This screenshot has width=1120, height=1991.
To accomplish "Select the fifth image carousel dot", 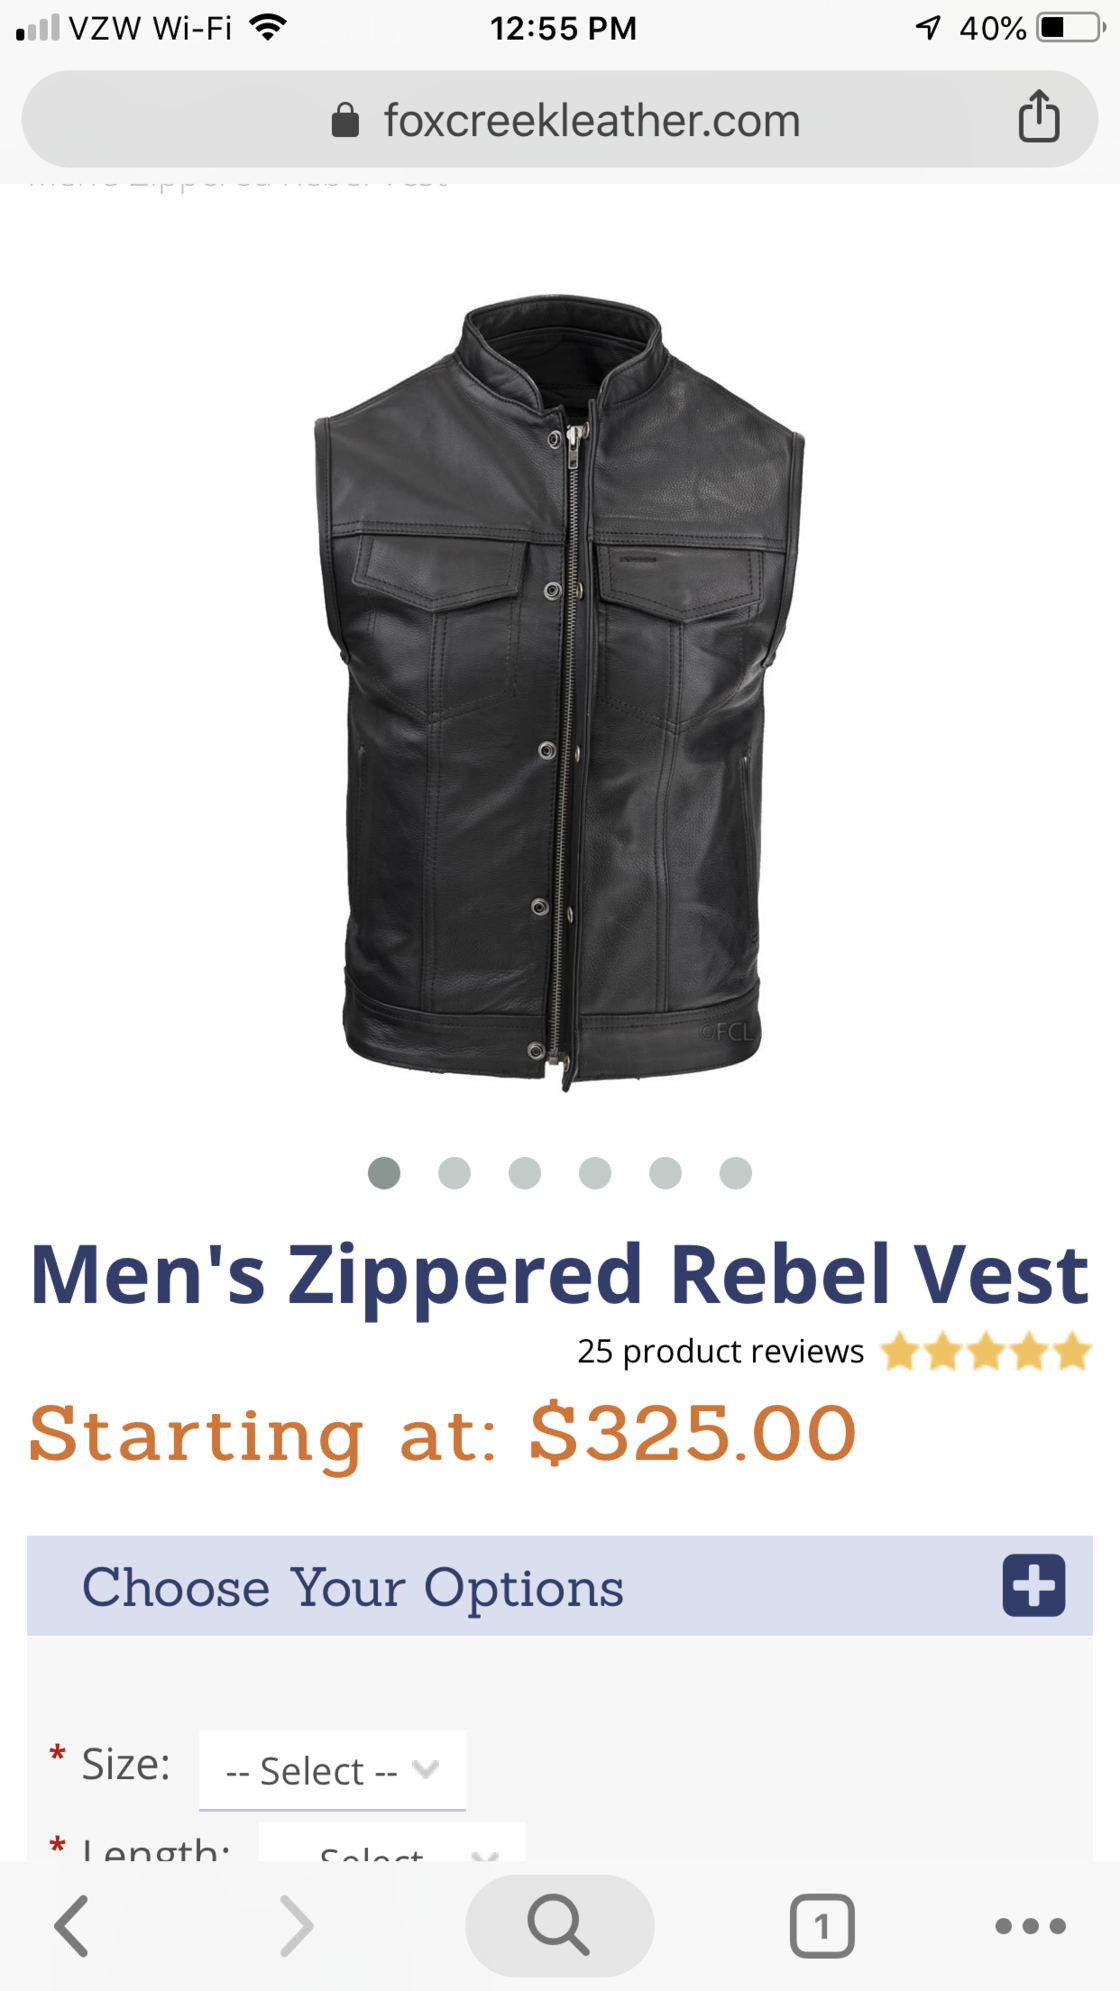I will tap(665, 1172).
